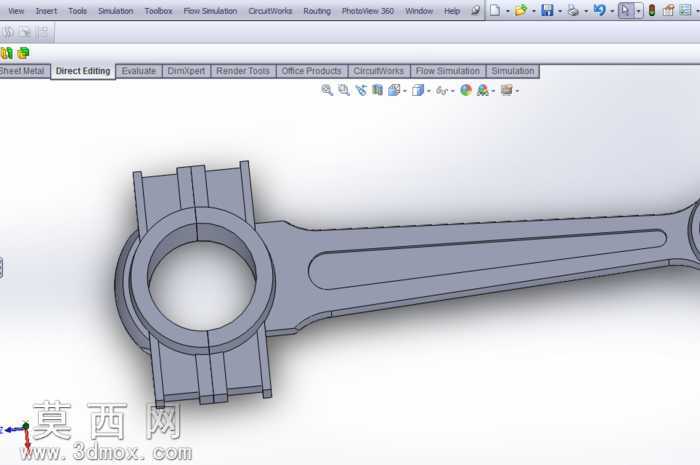Open the CircuitWorks menu

(270, 11)
